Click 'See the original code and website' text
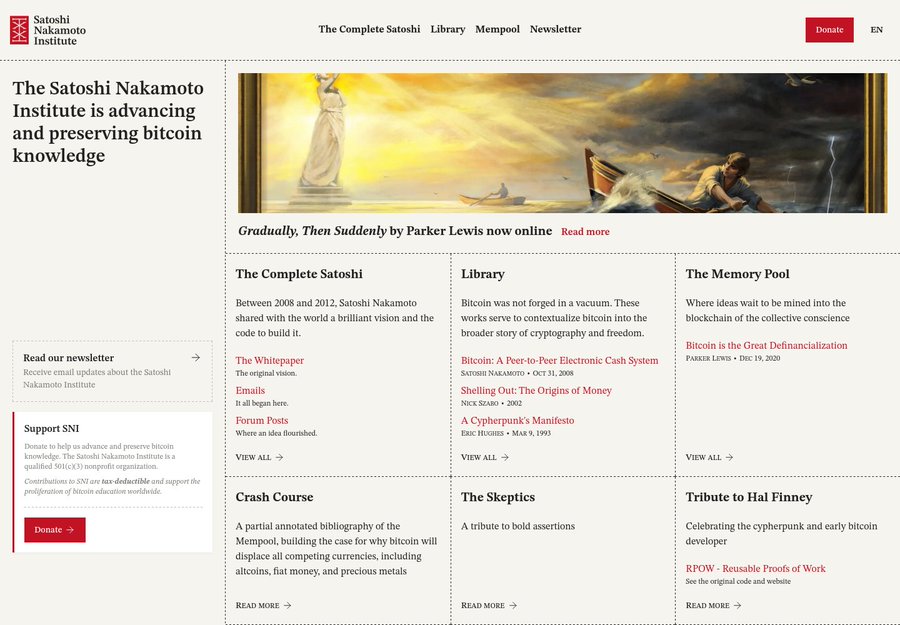Screen dimensions: 900x625 pos(738,581)
